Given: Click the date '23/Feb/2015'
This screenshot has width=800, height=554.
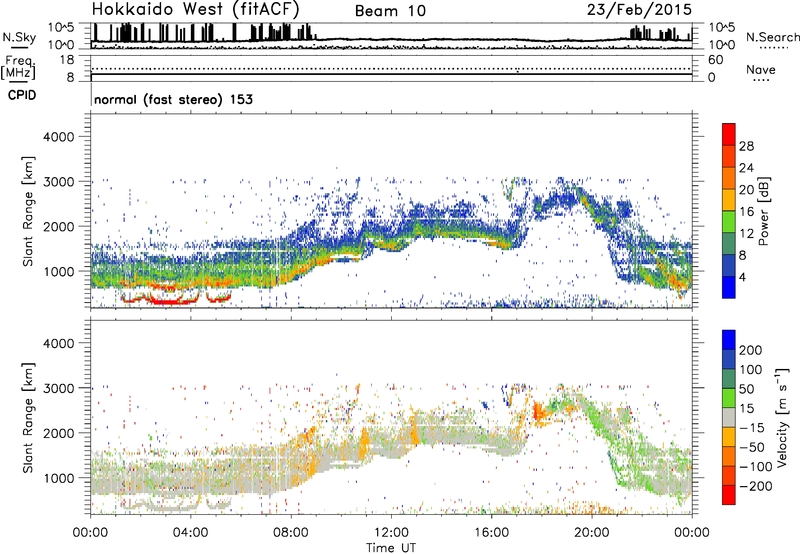Looking at the screenshot, I should point(639,9).
